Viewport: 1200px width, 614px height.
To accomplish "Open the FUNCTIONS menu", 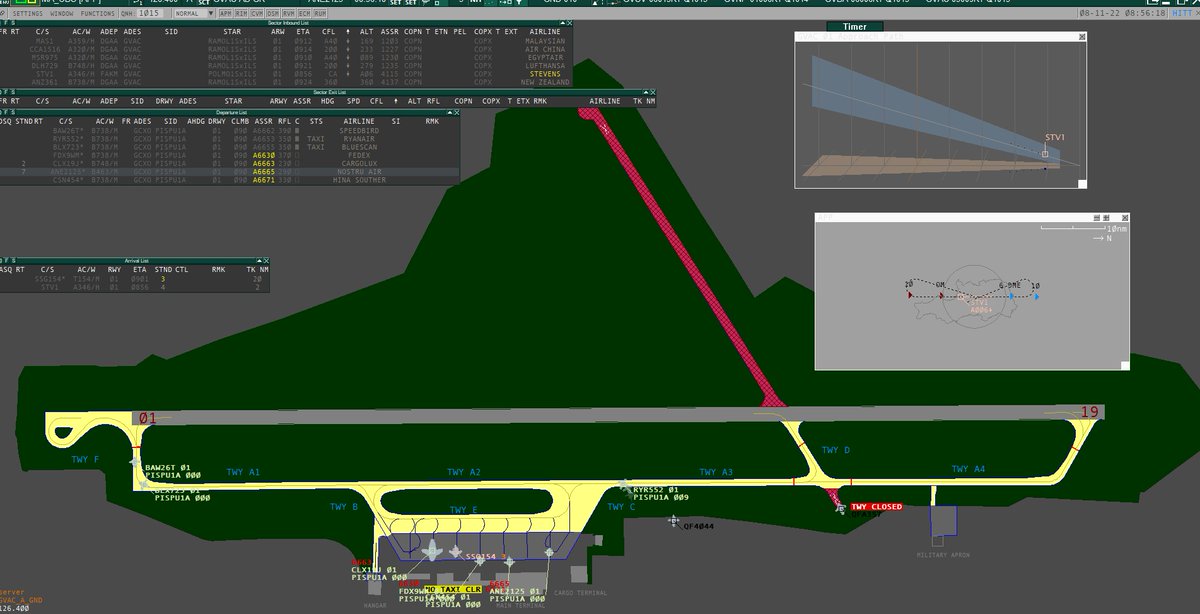I will (x=97, y=15).
